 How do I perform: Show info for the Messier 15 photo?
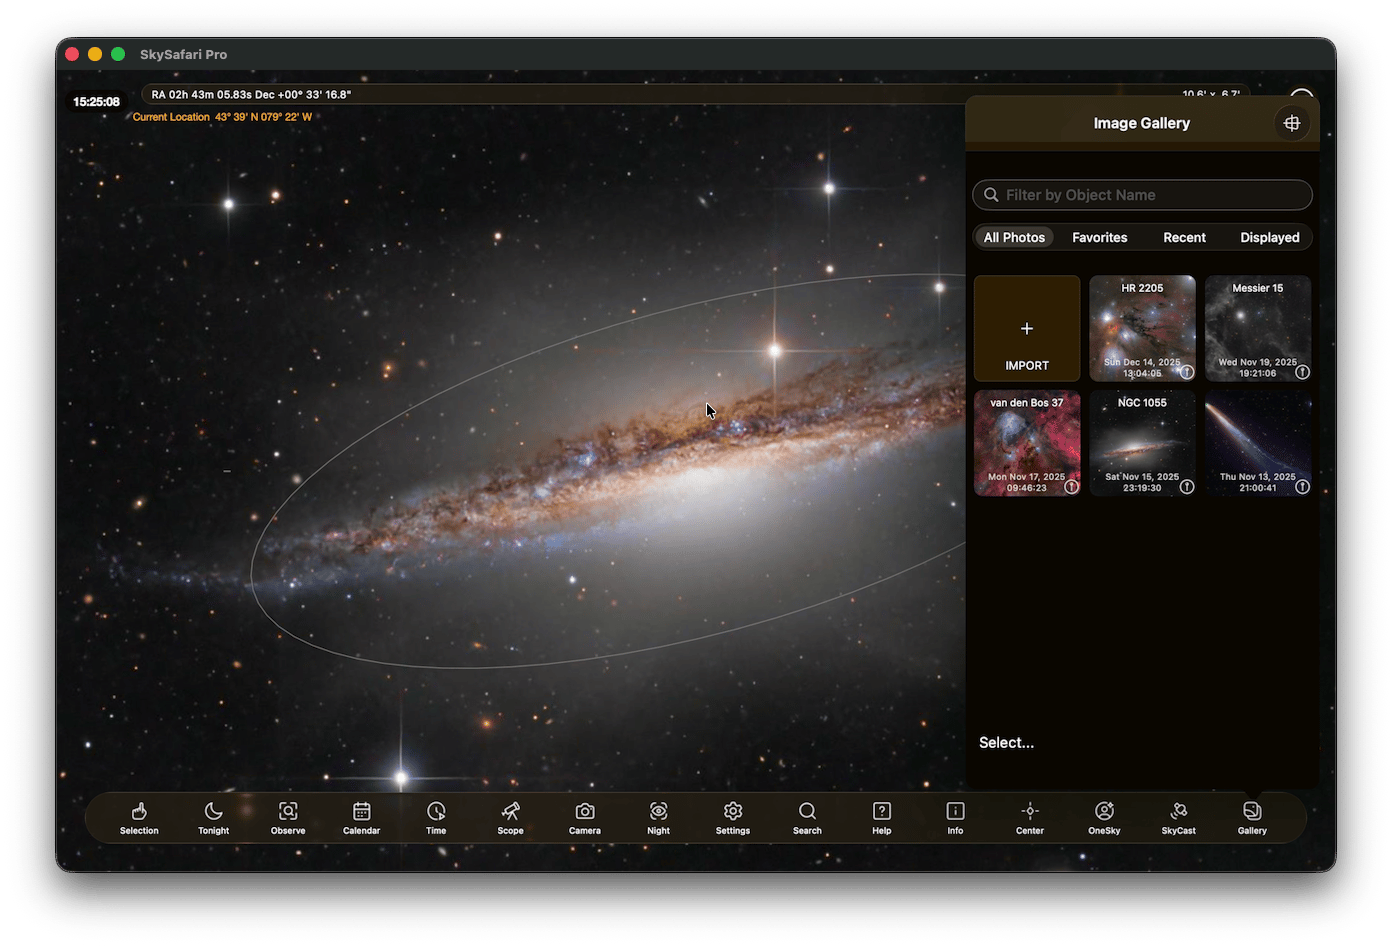point(1302,372)
